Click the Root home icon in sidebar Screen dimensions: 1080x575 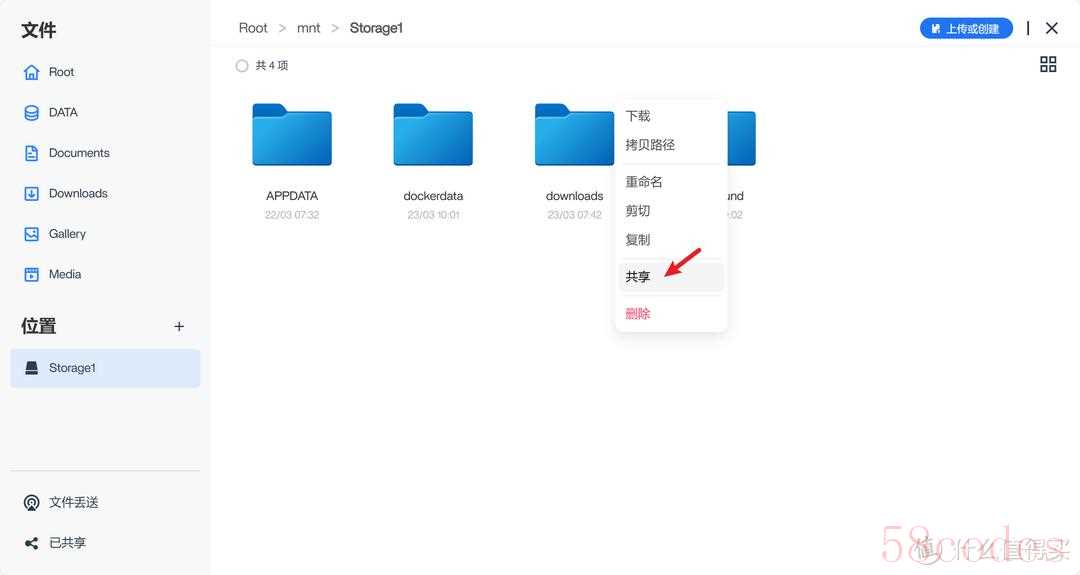pyautogui.click(x=32, y=72)
